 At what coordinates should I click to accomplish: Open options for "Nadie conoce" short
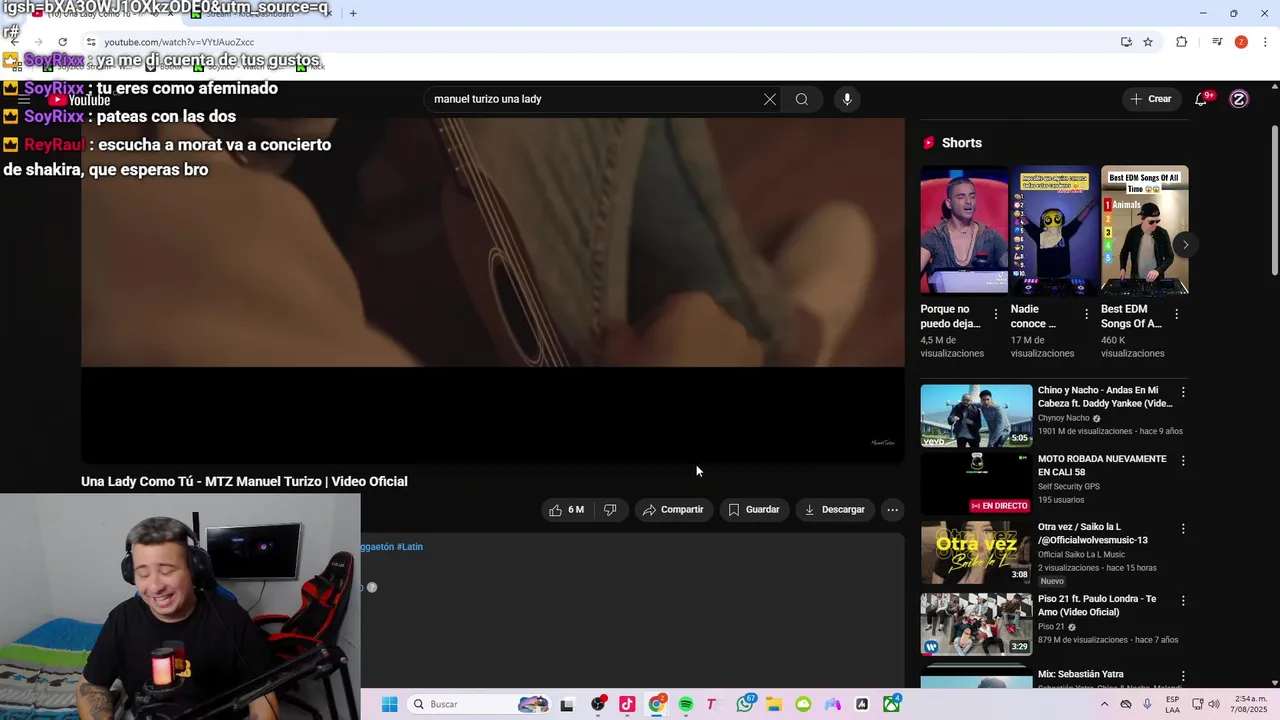(x=1086, y=314)
